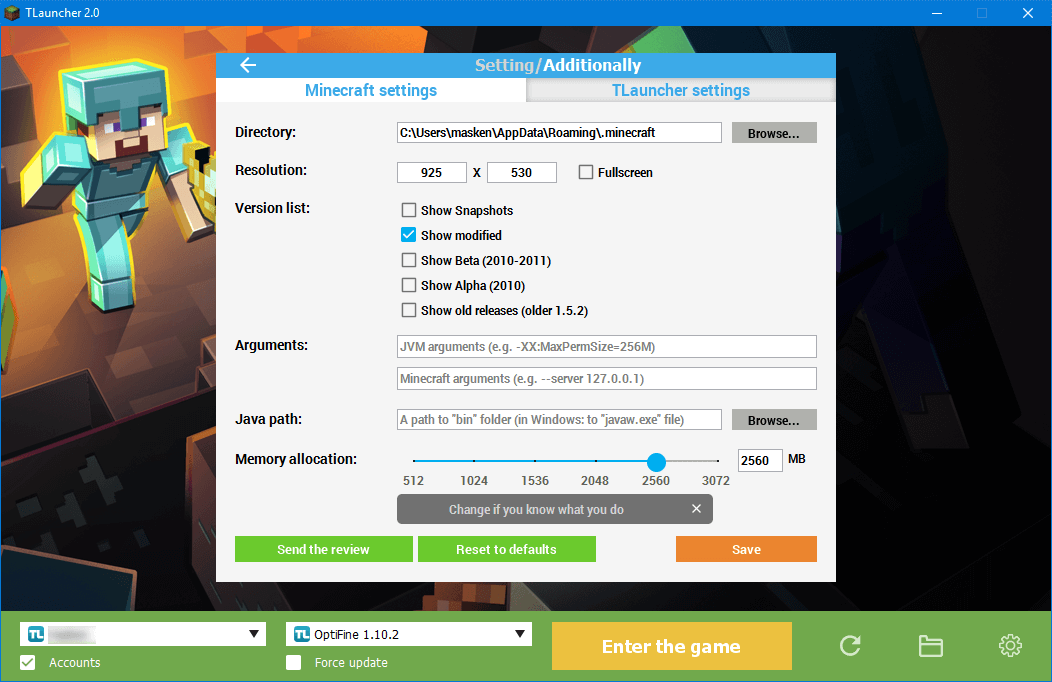Enable Force update
1052x682 pixels.
[x=294, y=662]
